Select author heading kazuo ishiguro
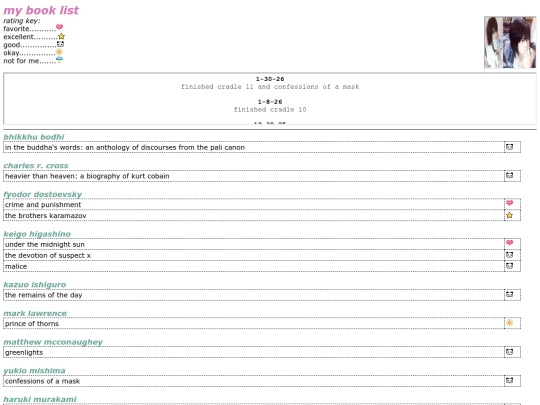540x405 pixels. click(34, 284)
